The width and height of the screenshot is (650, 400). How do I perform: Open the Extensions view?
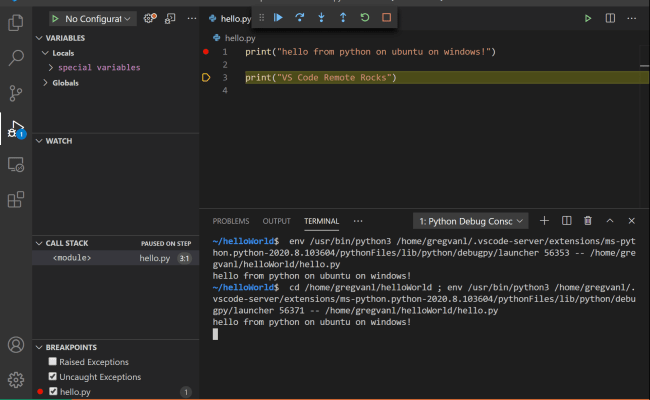(x=16, y=199)
